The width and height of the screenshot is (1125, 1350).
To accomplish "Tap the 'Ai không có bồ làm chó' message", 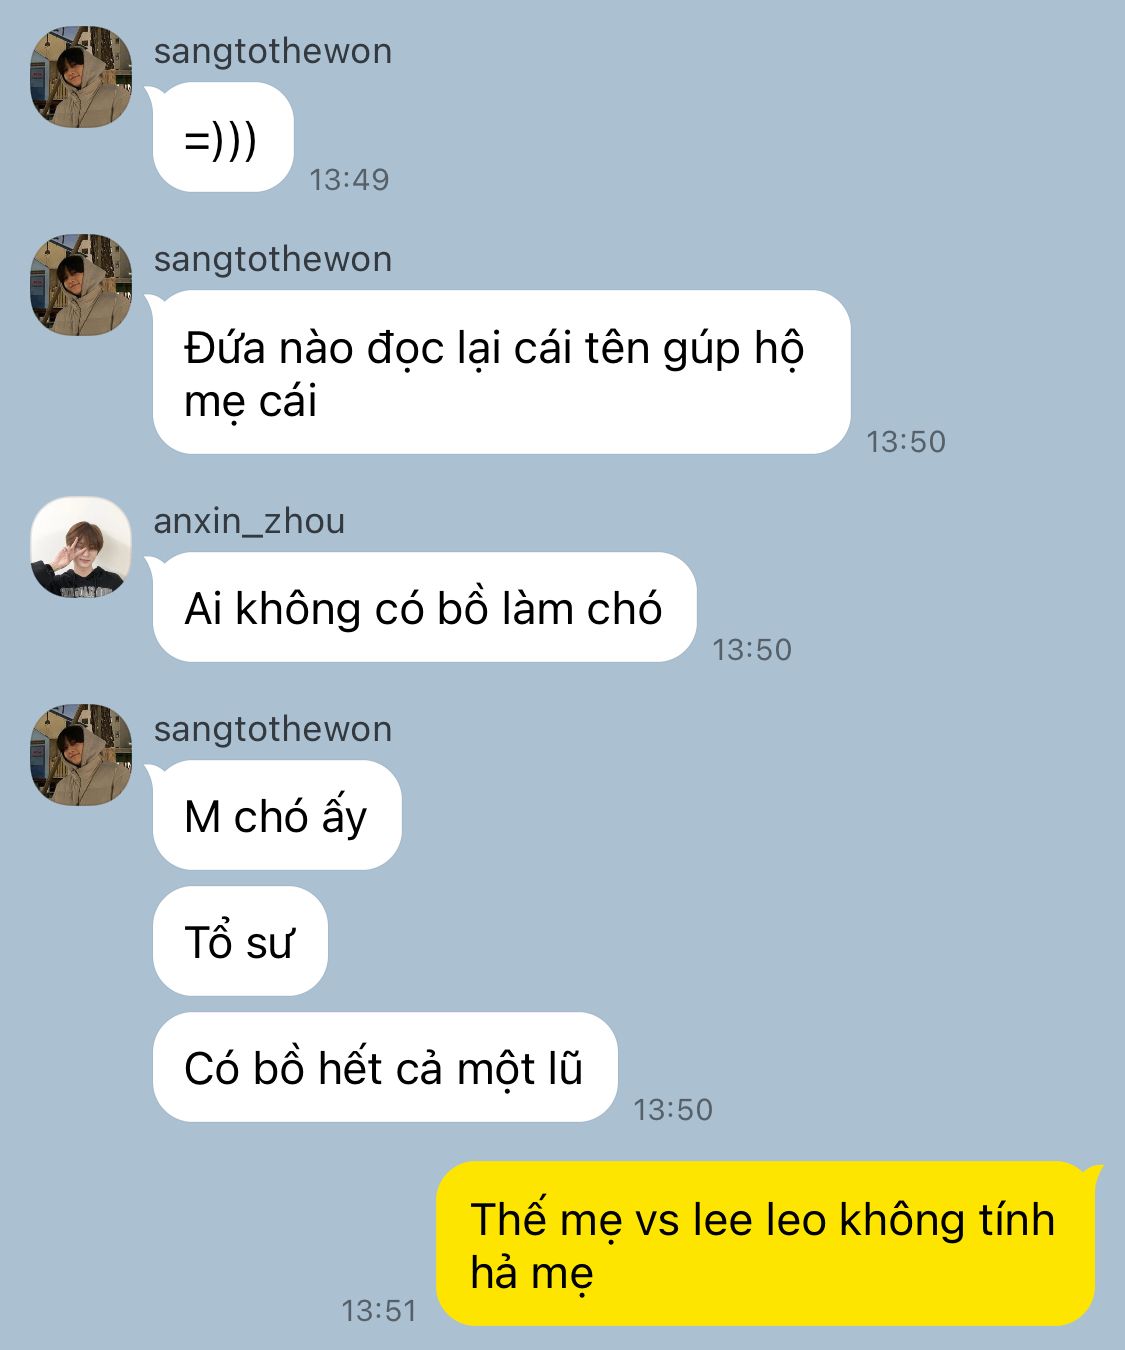I will click(x=424, y=607).
